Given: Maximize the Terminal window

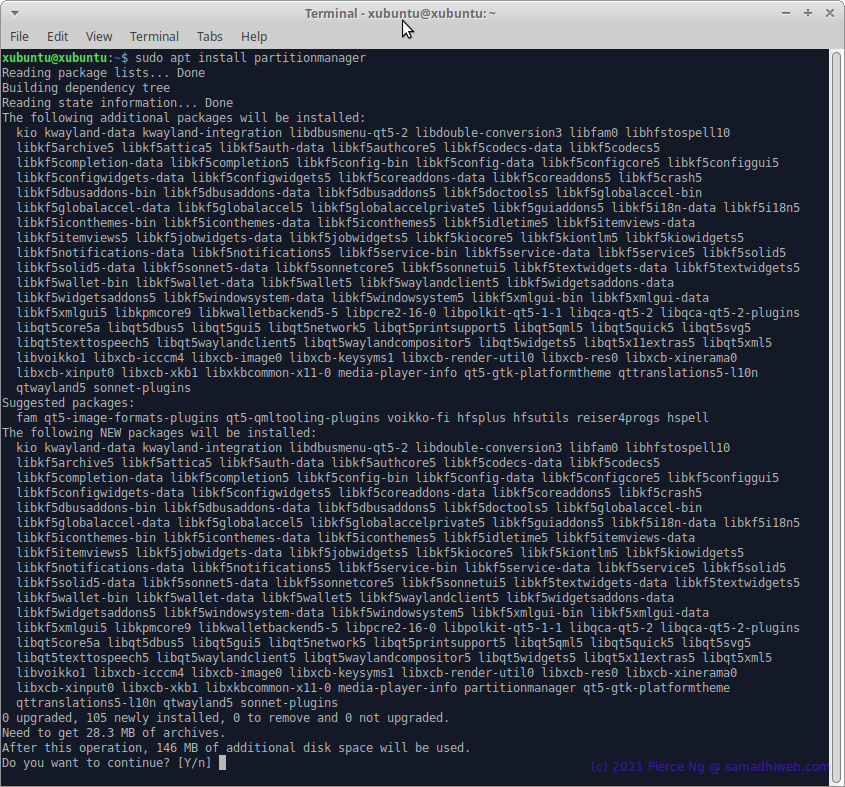Looking at the screenshot, I should [808, 13].
